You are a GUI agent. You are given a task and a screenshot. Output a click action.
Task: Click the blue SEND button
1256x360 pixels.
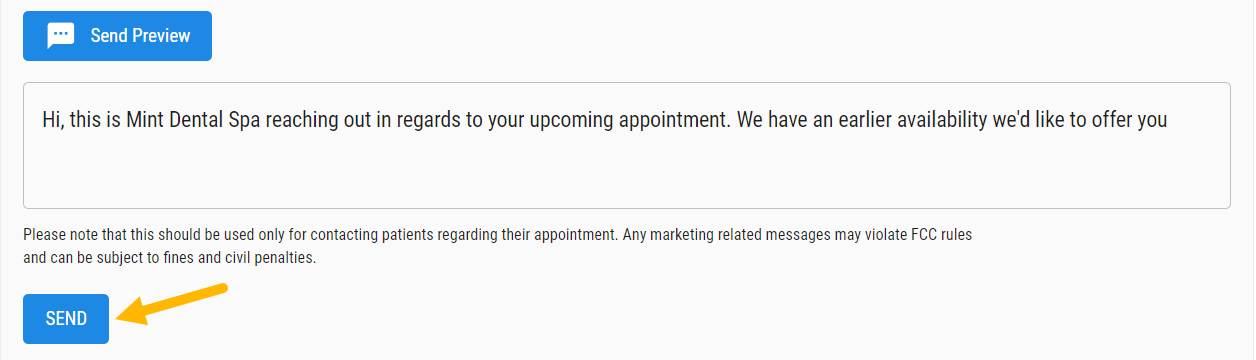coord(66,319)
